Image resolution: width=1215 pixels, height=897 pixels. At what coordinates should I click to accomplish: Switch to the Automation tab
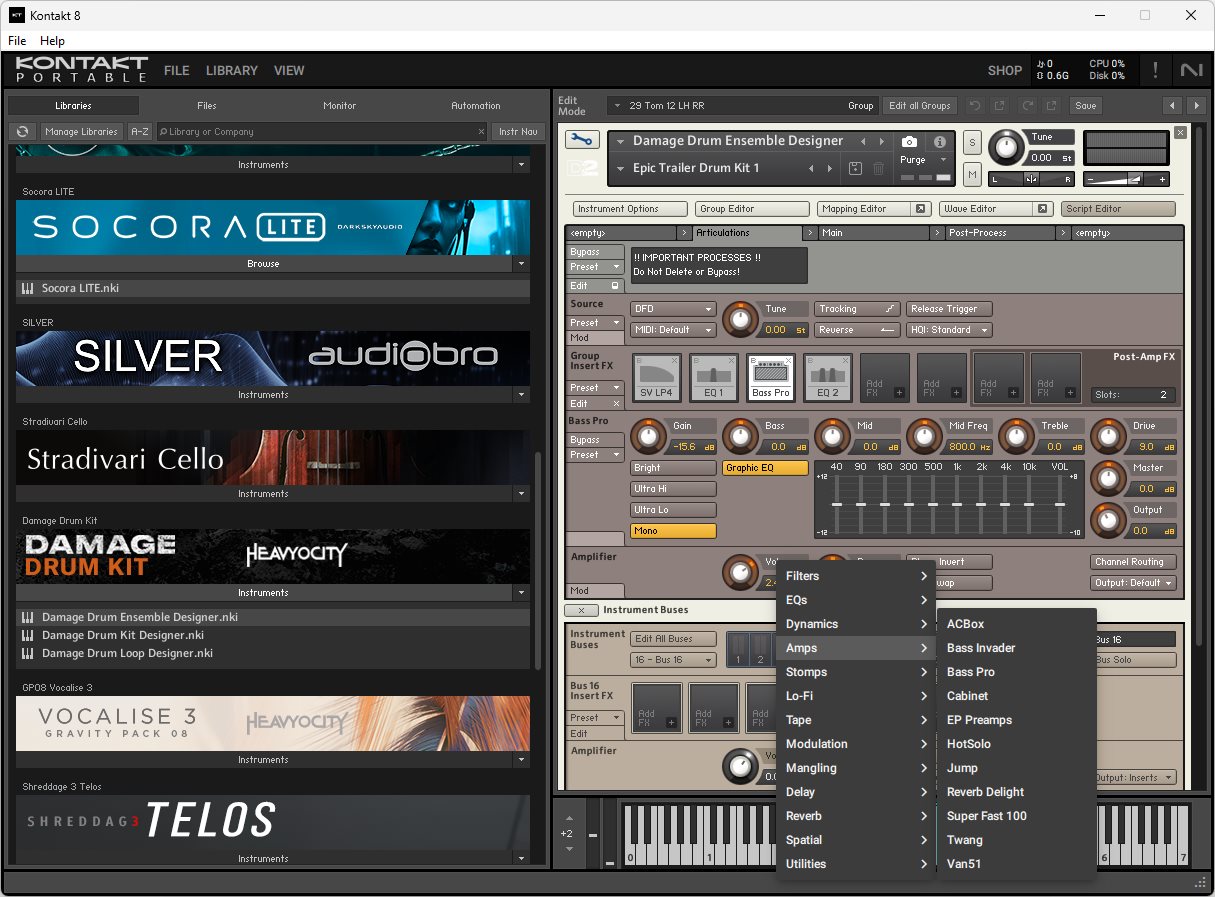[x=476, y=105]
